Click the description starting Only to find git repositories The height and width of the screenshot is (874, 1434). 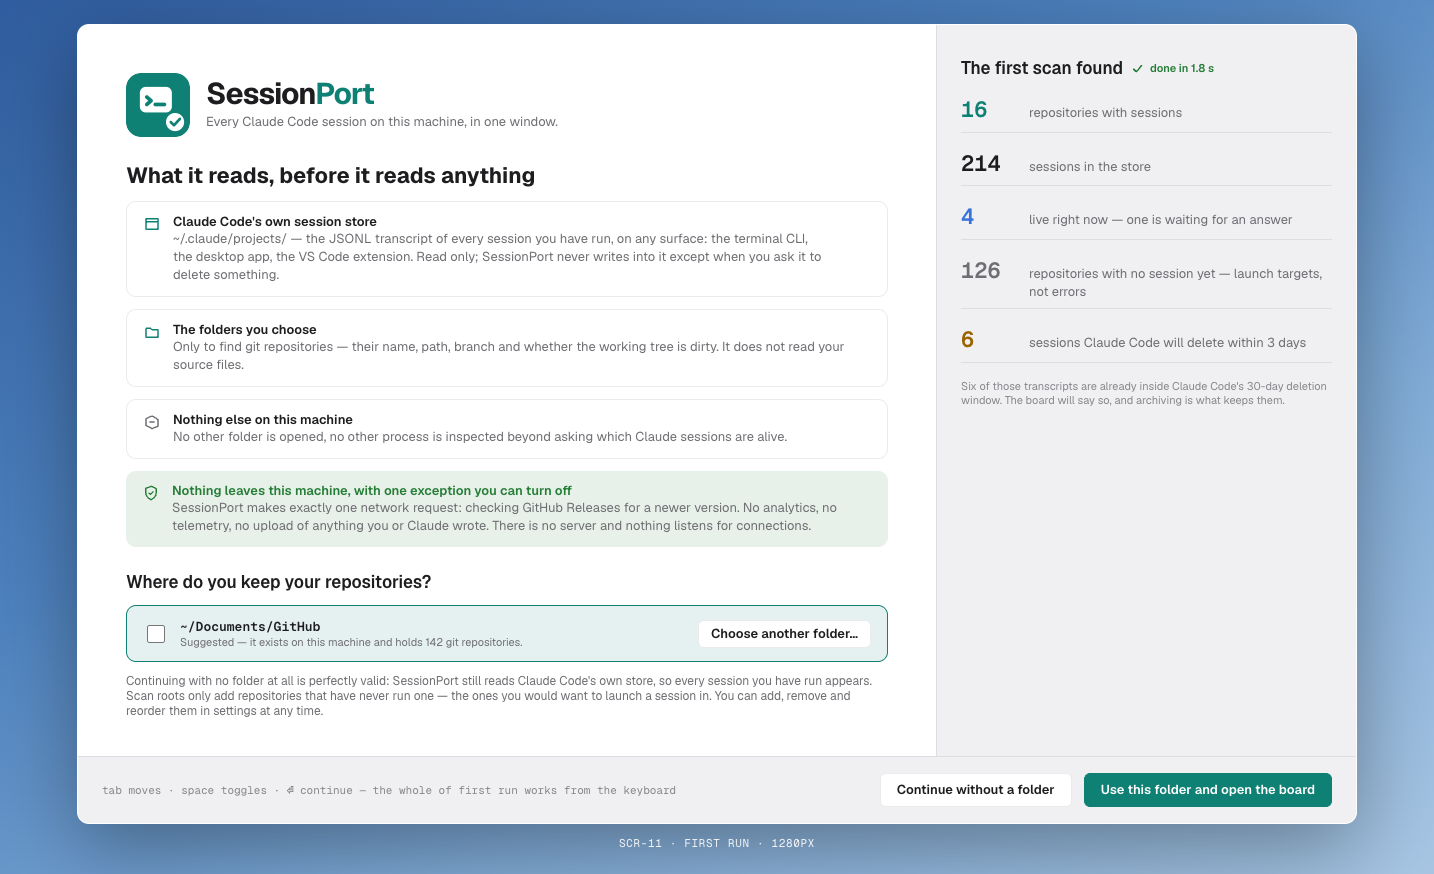pos(508,356)
